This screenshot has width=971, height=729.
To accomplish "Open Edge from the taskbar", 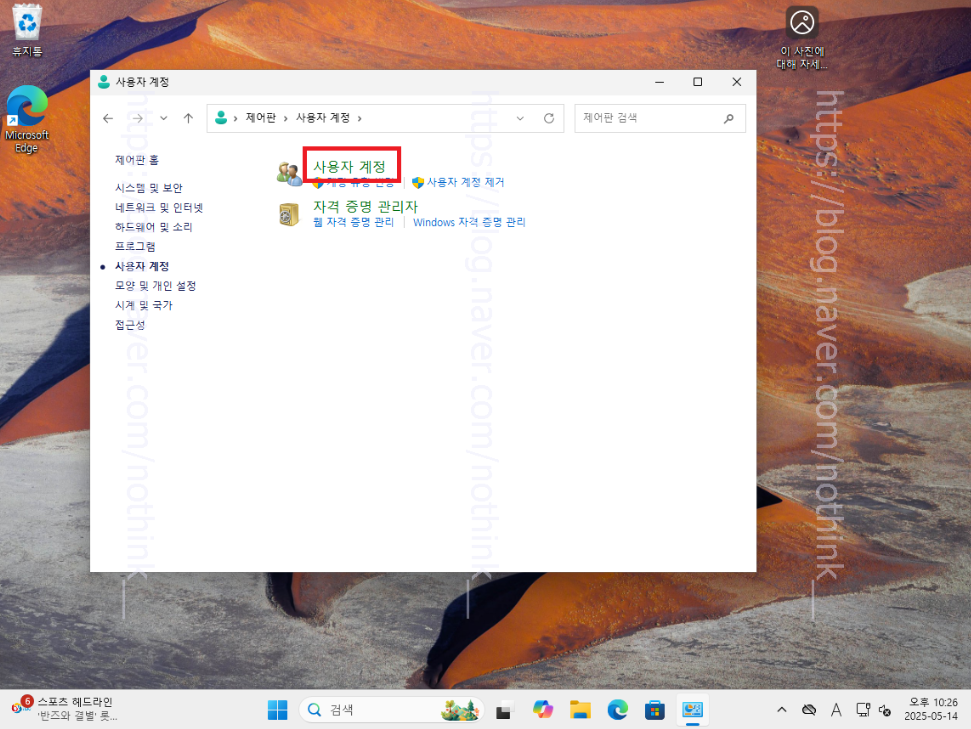I will (x=617, y=710).
